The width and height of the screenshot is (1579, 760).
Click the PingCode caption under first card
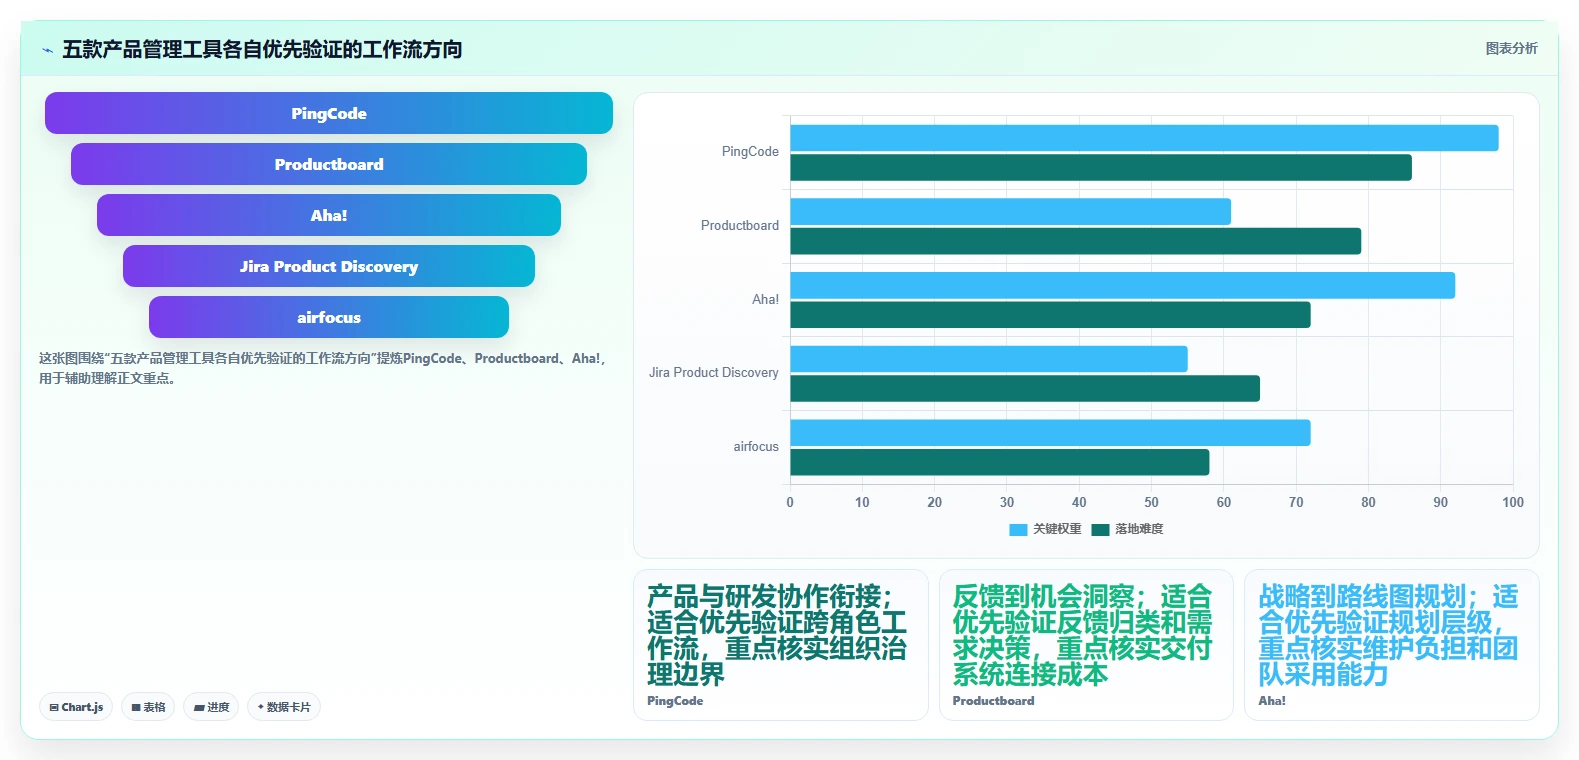click(x=675, y=701)
